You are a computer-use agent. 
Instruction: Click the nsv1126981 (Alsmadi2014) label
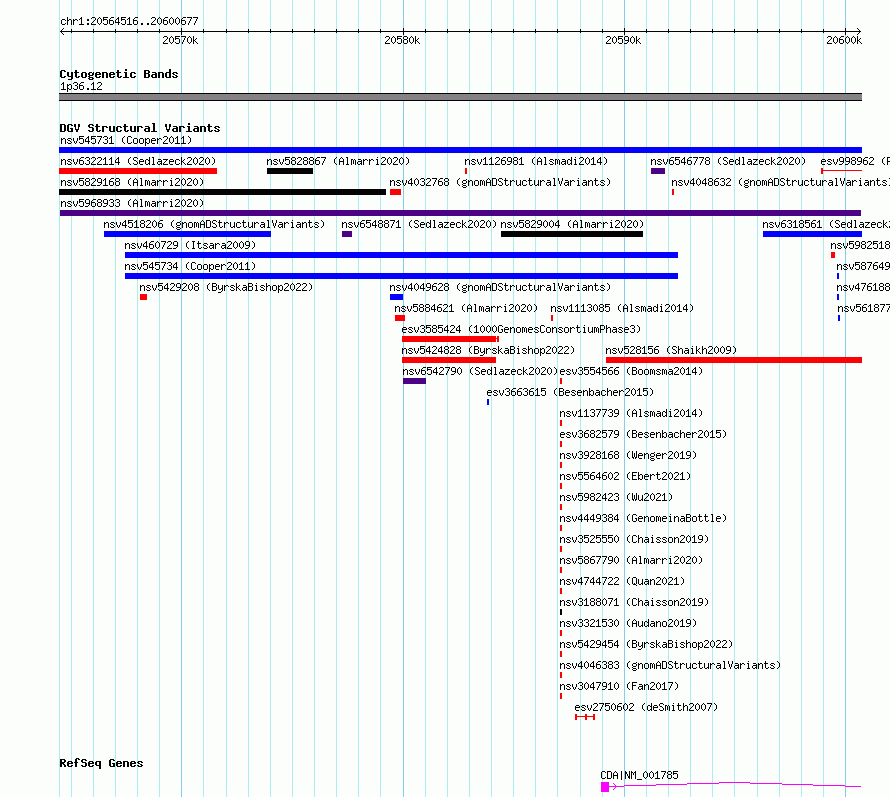point(536,161)
